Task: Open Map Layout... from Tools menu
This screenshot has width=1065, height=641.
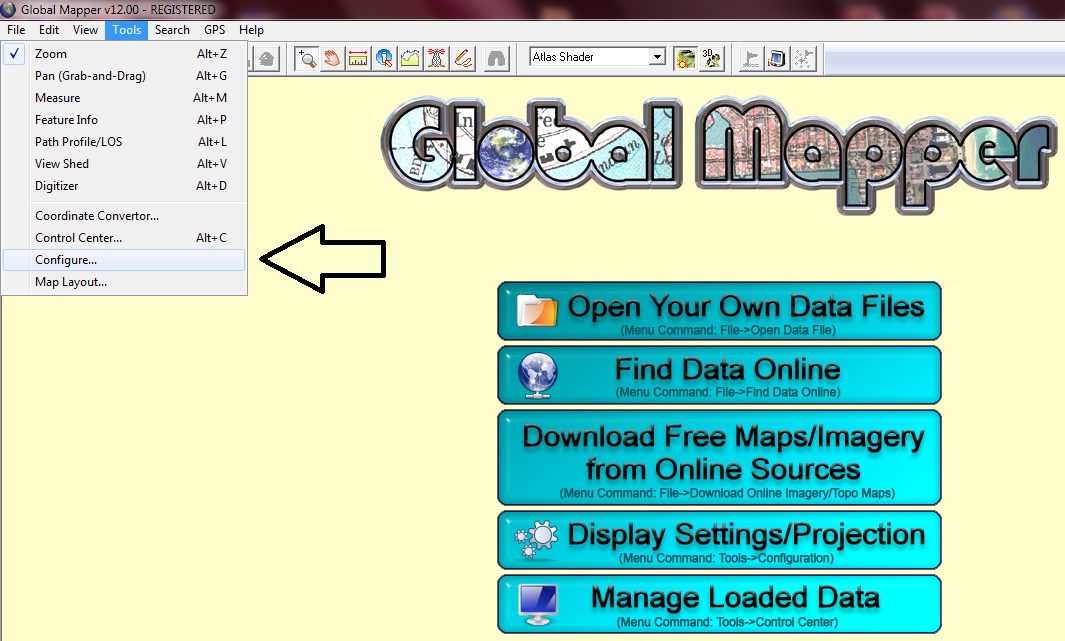Action: (x=124, y=282)
